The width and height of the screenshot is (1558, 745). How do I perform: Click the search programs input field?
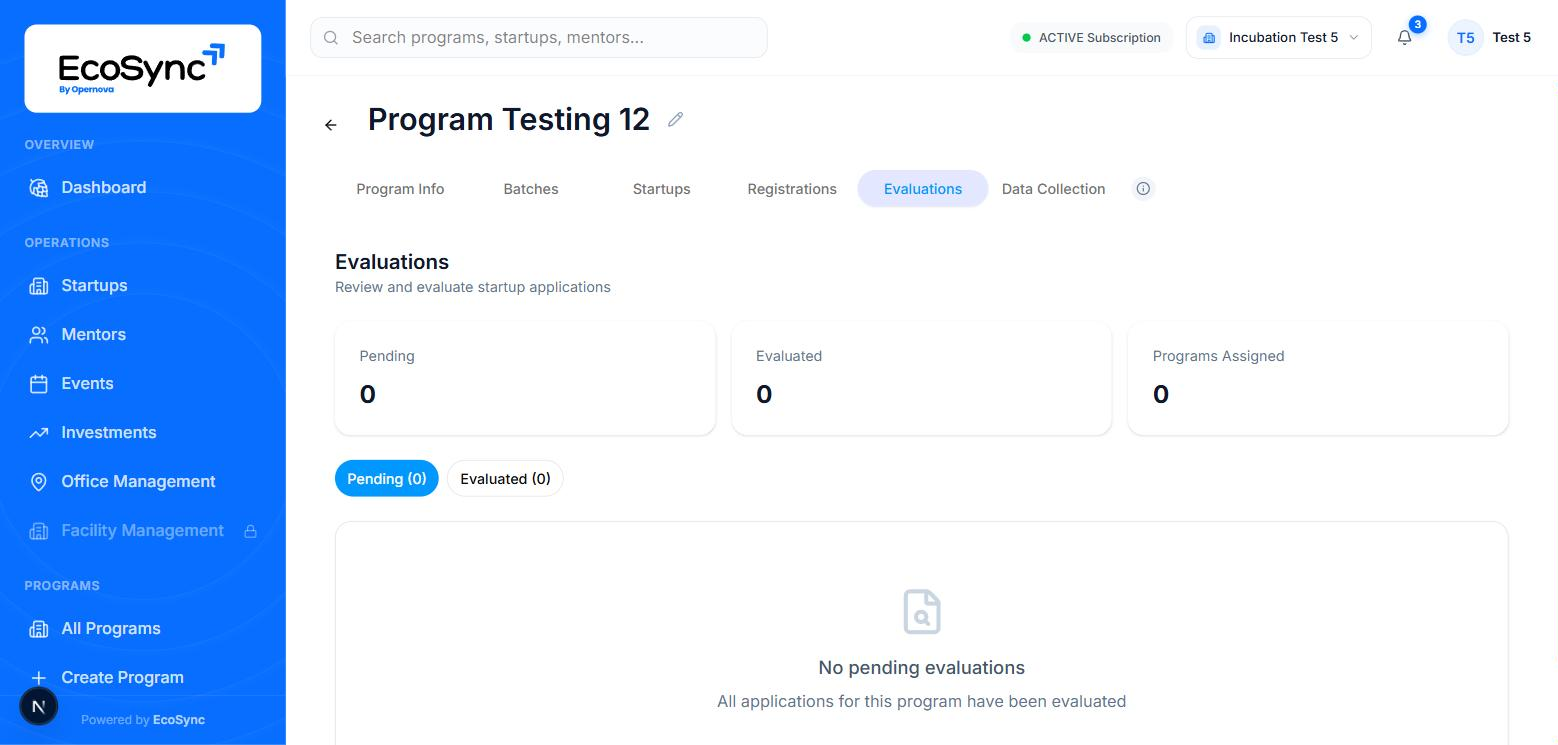coord(539,38)
